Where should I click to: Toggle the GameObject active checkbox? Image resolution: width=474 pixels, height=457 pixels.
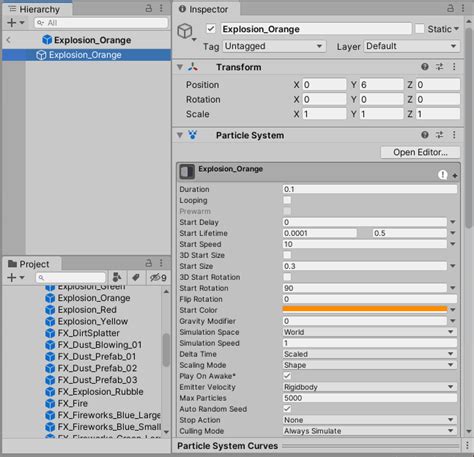coord(211,29)
